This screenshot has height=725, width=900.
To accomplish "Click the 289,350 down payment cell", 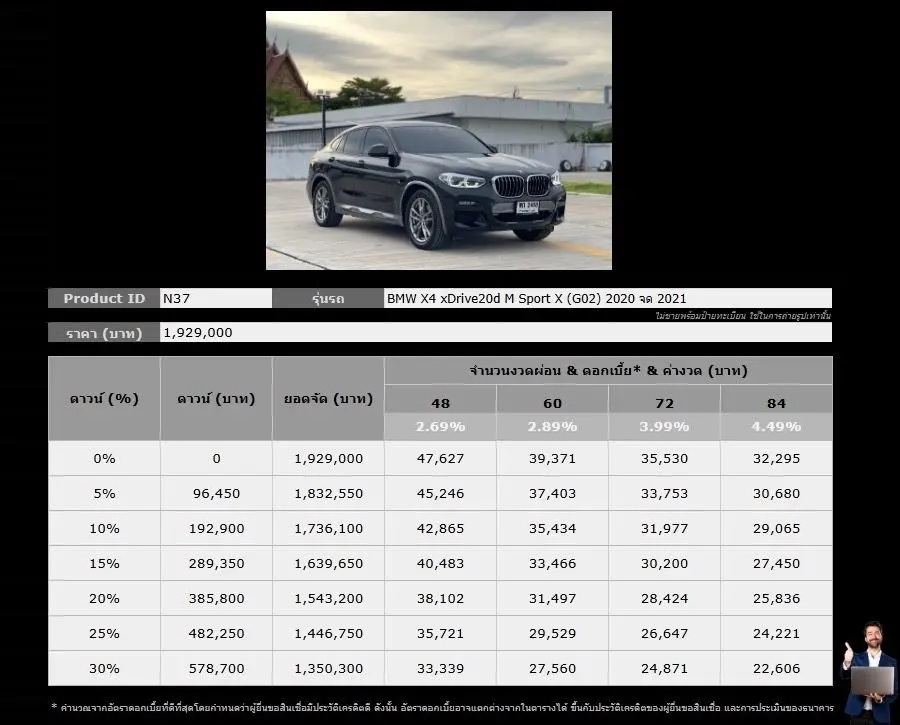I will tap(216, 563).
